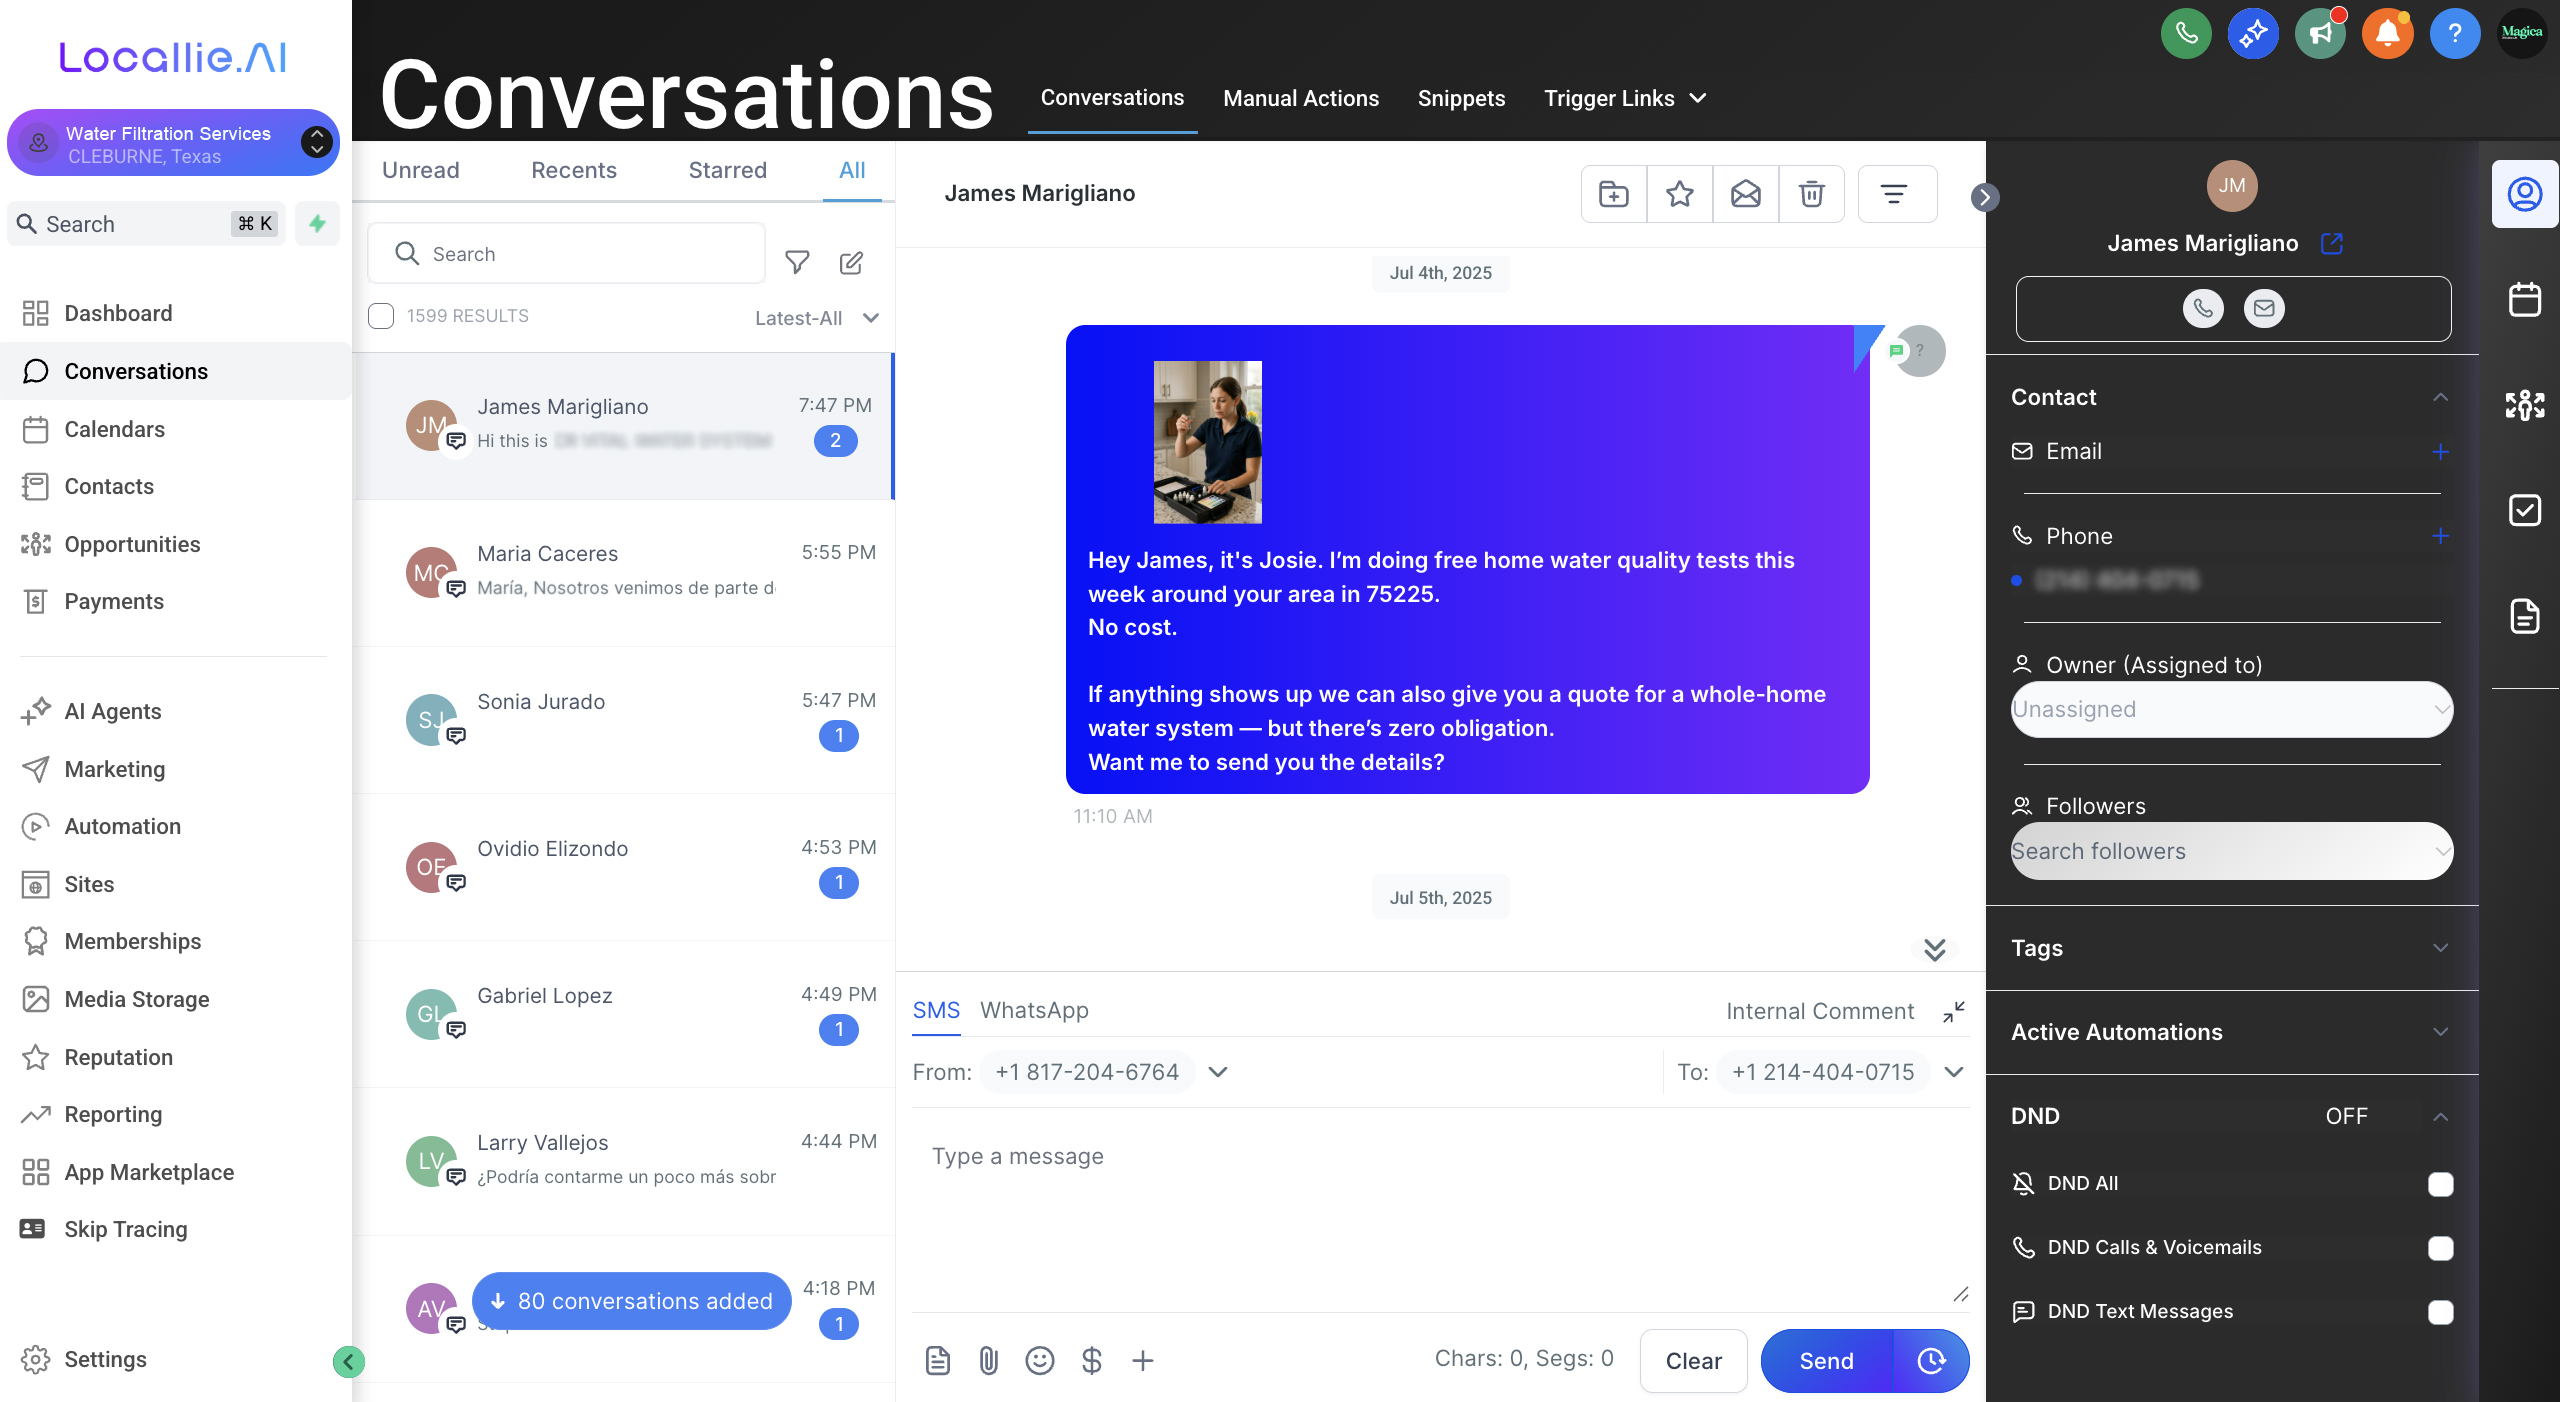Toggle DND Text Messages checkbox
This screenshot has height=1402, width=2560.
[x=2440, y=1312]
